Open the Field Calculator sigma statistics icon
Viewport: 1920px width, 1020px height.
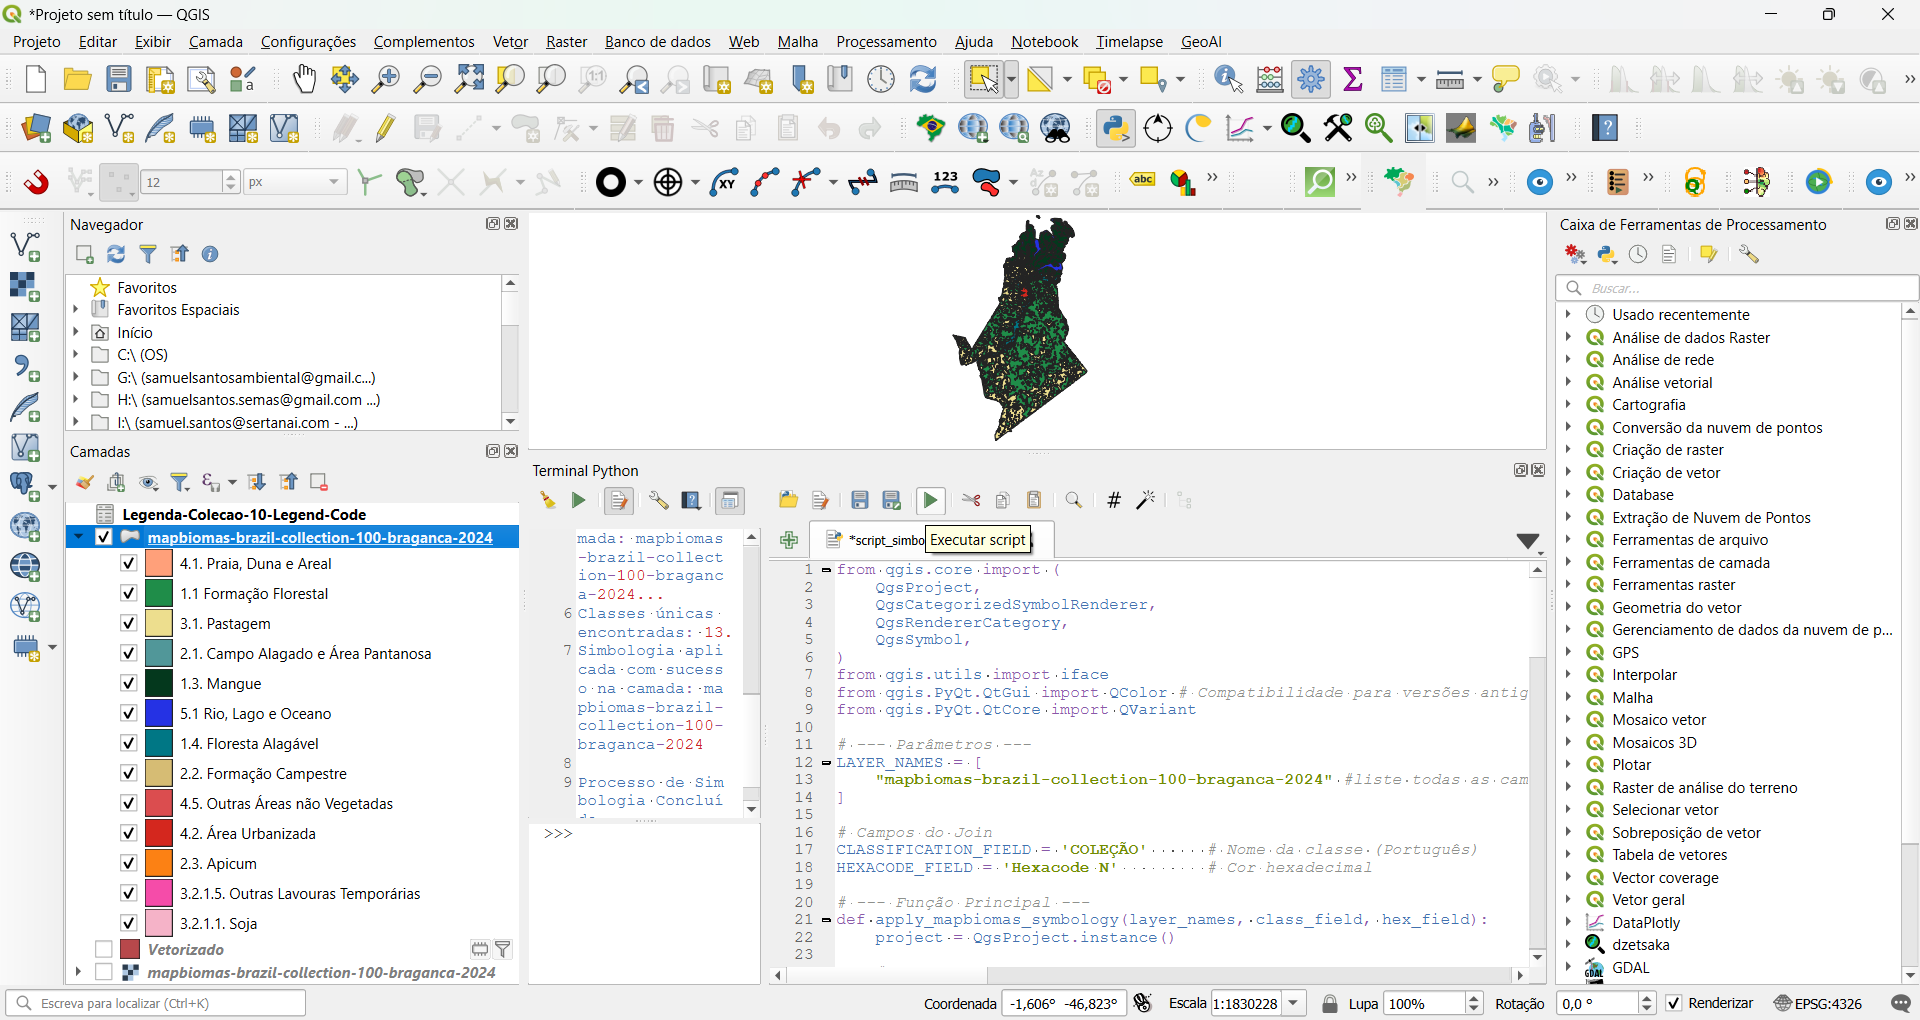(x=1353, y=79)
